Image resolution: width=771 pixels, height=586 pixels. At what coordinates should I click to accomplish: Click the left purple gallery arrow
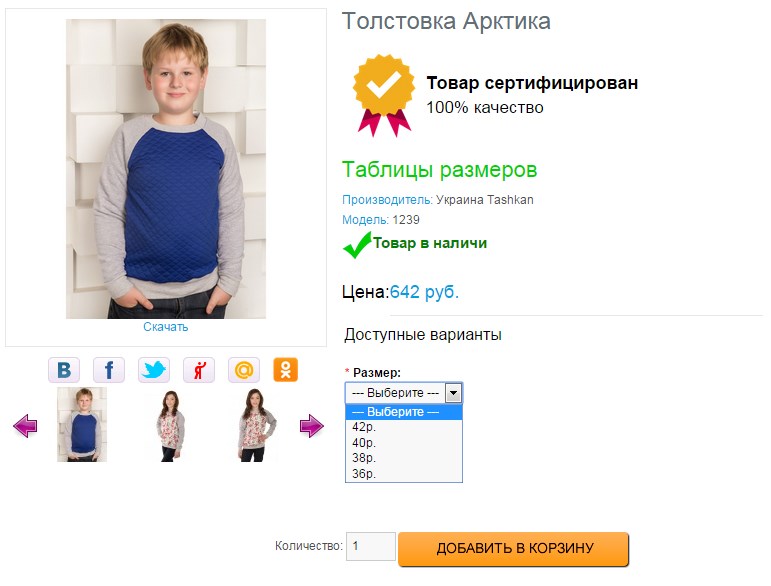coord(25,427)
